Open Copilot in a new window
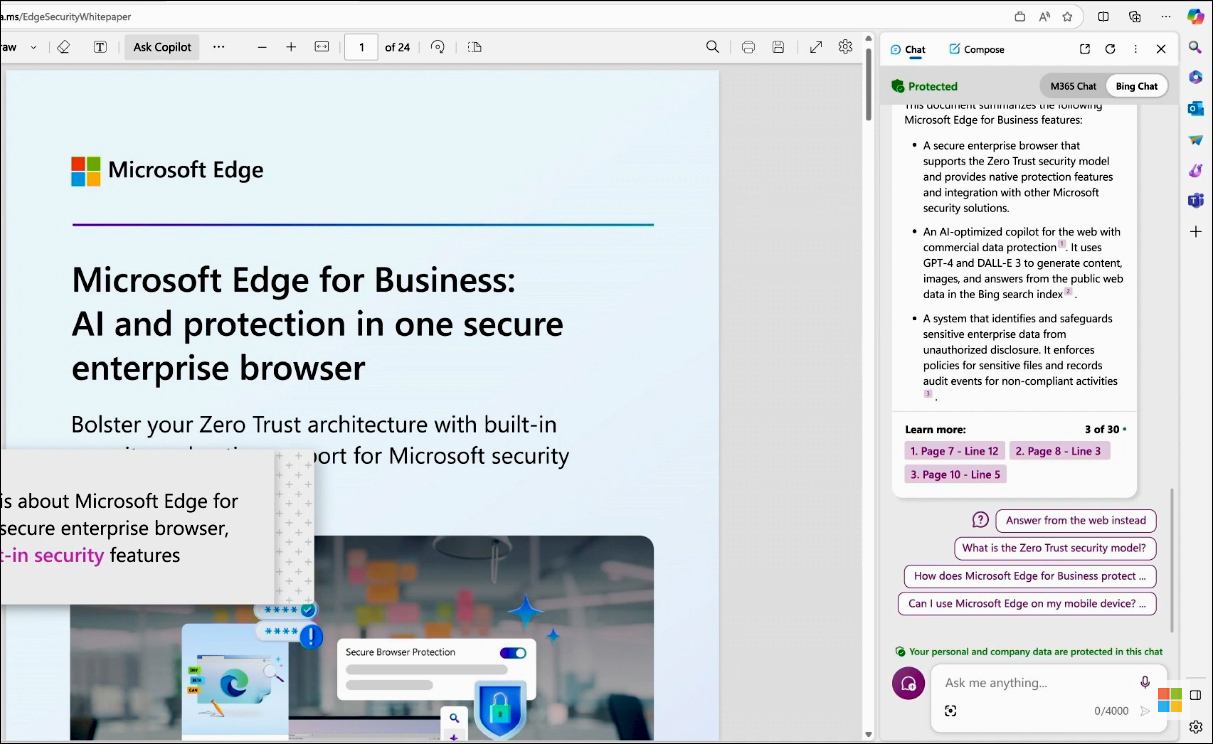Screen dimensions: 1213x744 click(x=1085, y=49)
